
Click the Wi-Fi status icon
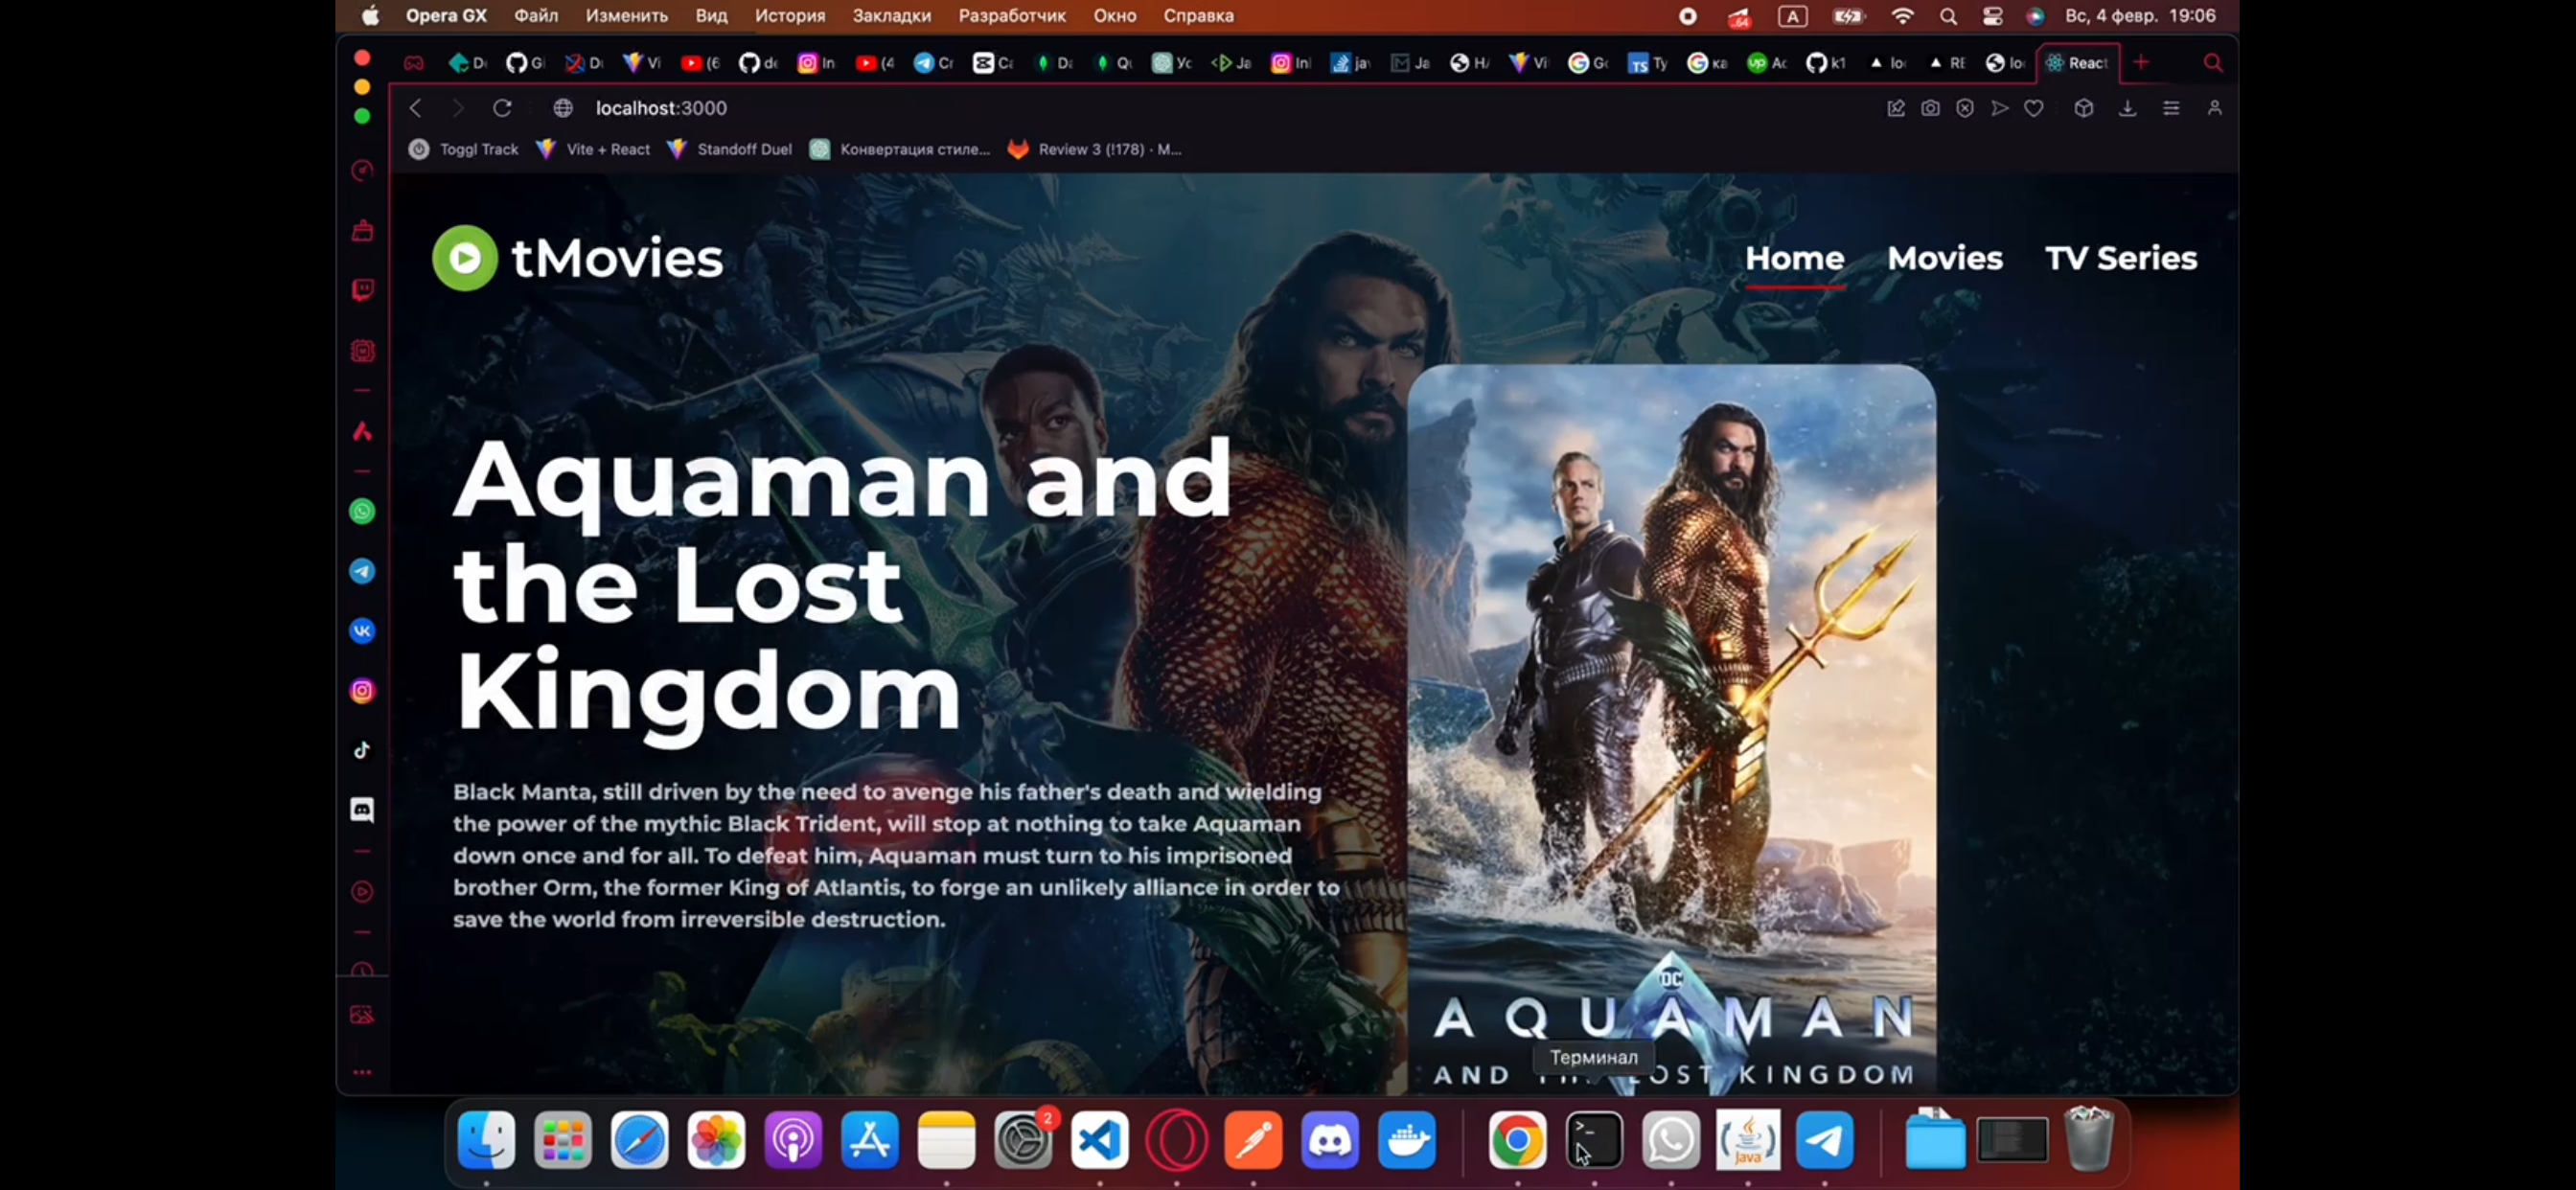[1902, 16]
